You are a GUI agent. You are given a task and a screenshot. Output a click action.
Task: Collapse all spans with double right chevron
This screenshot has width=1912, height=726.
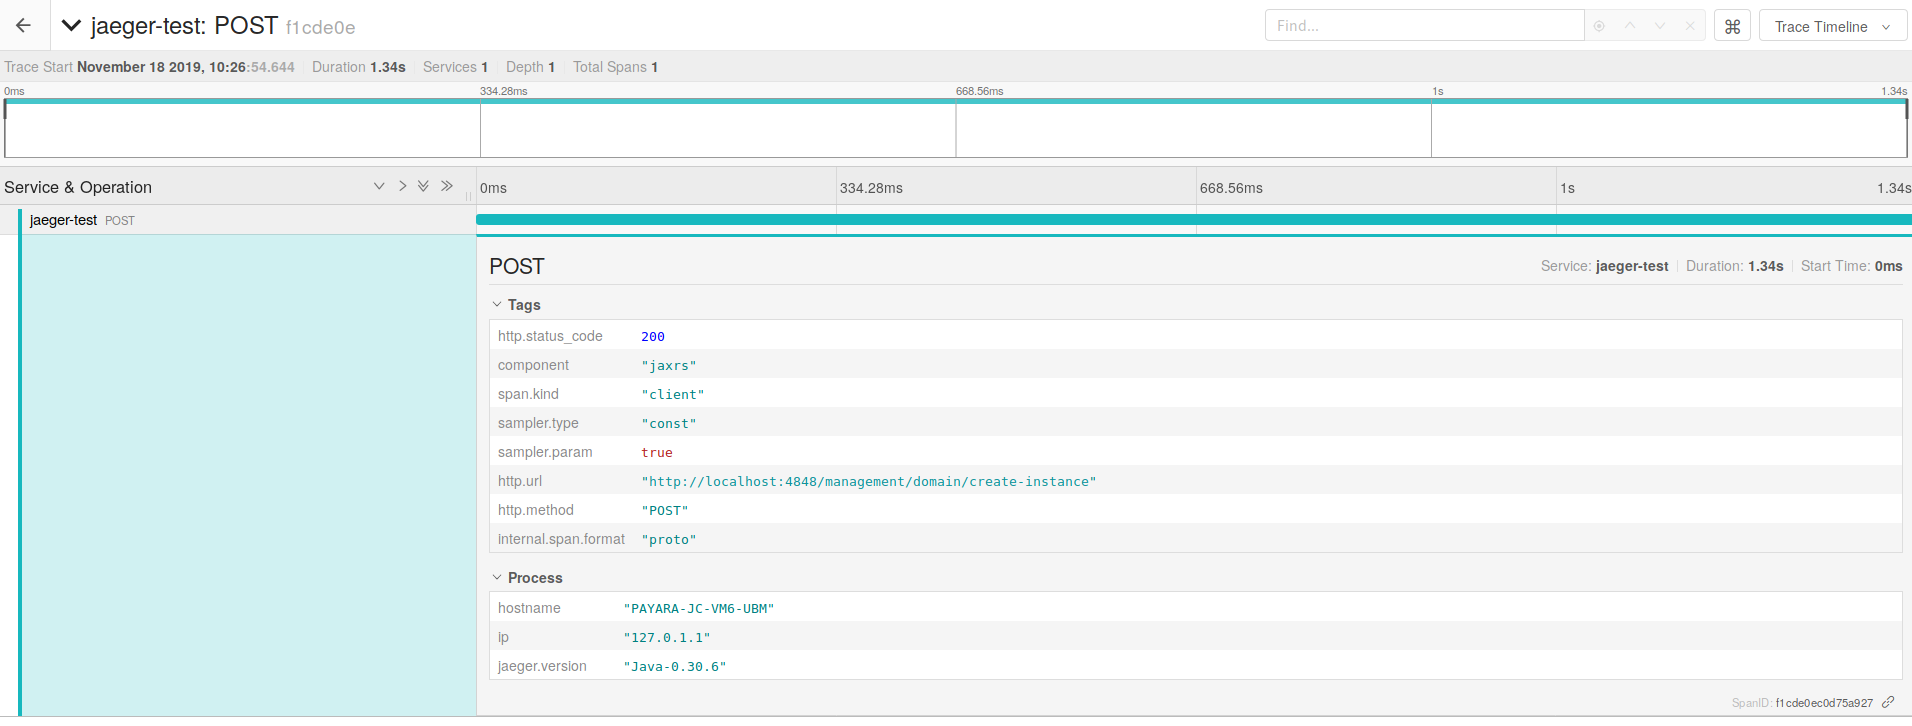click(x=447, y=187)
